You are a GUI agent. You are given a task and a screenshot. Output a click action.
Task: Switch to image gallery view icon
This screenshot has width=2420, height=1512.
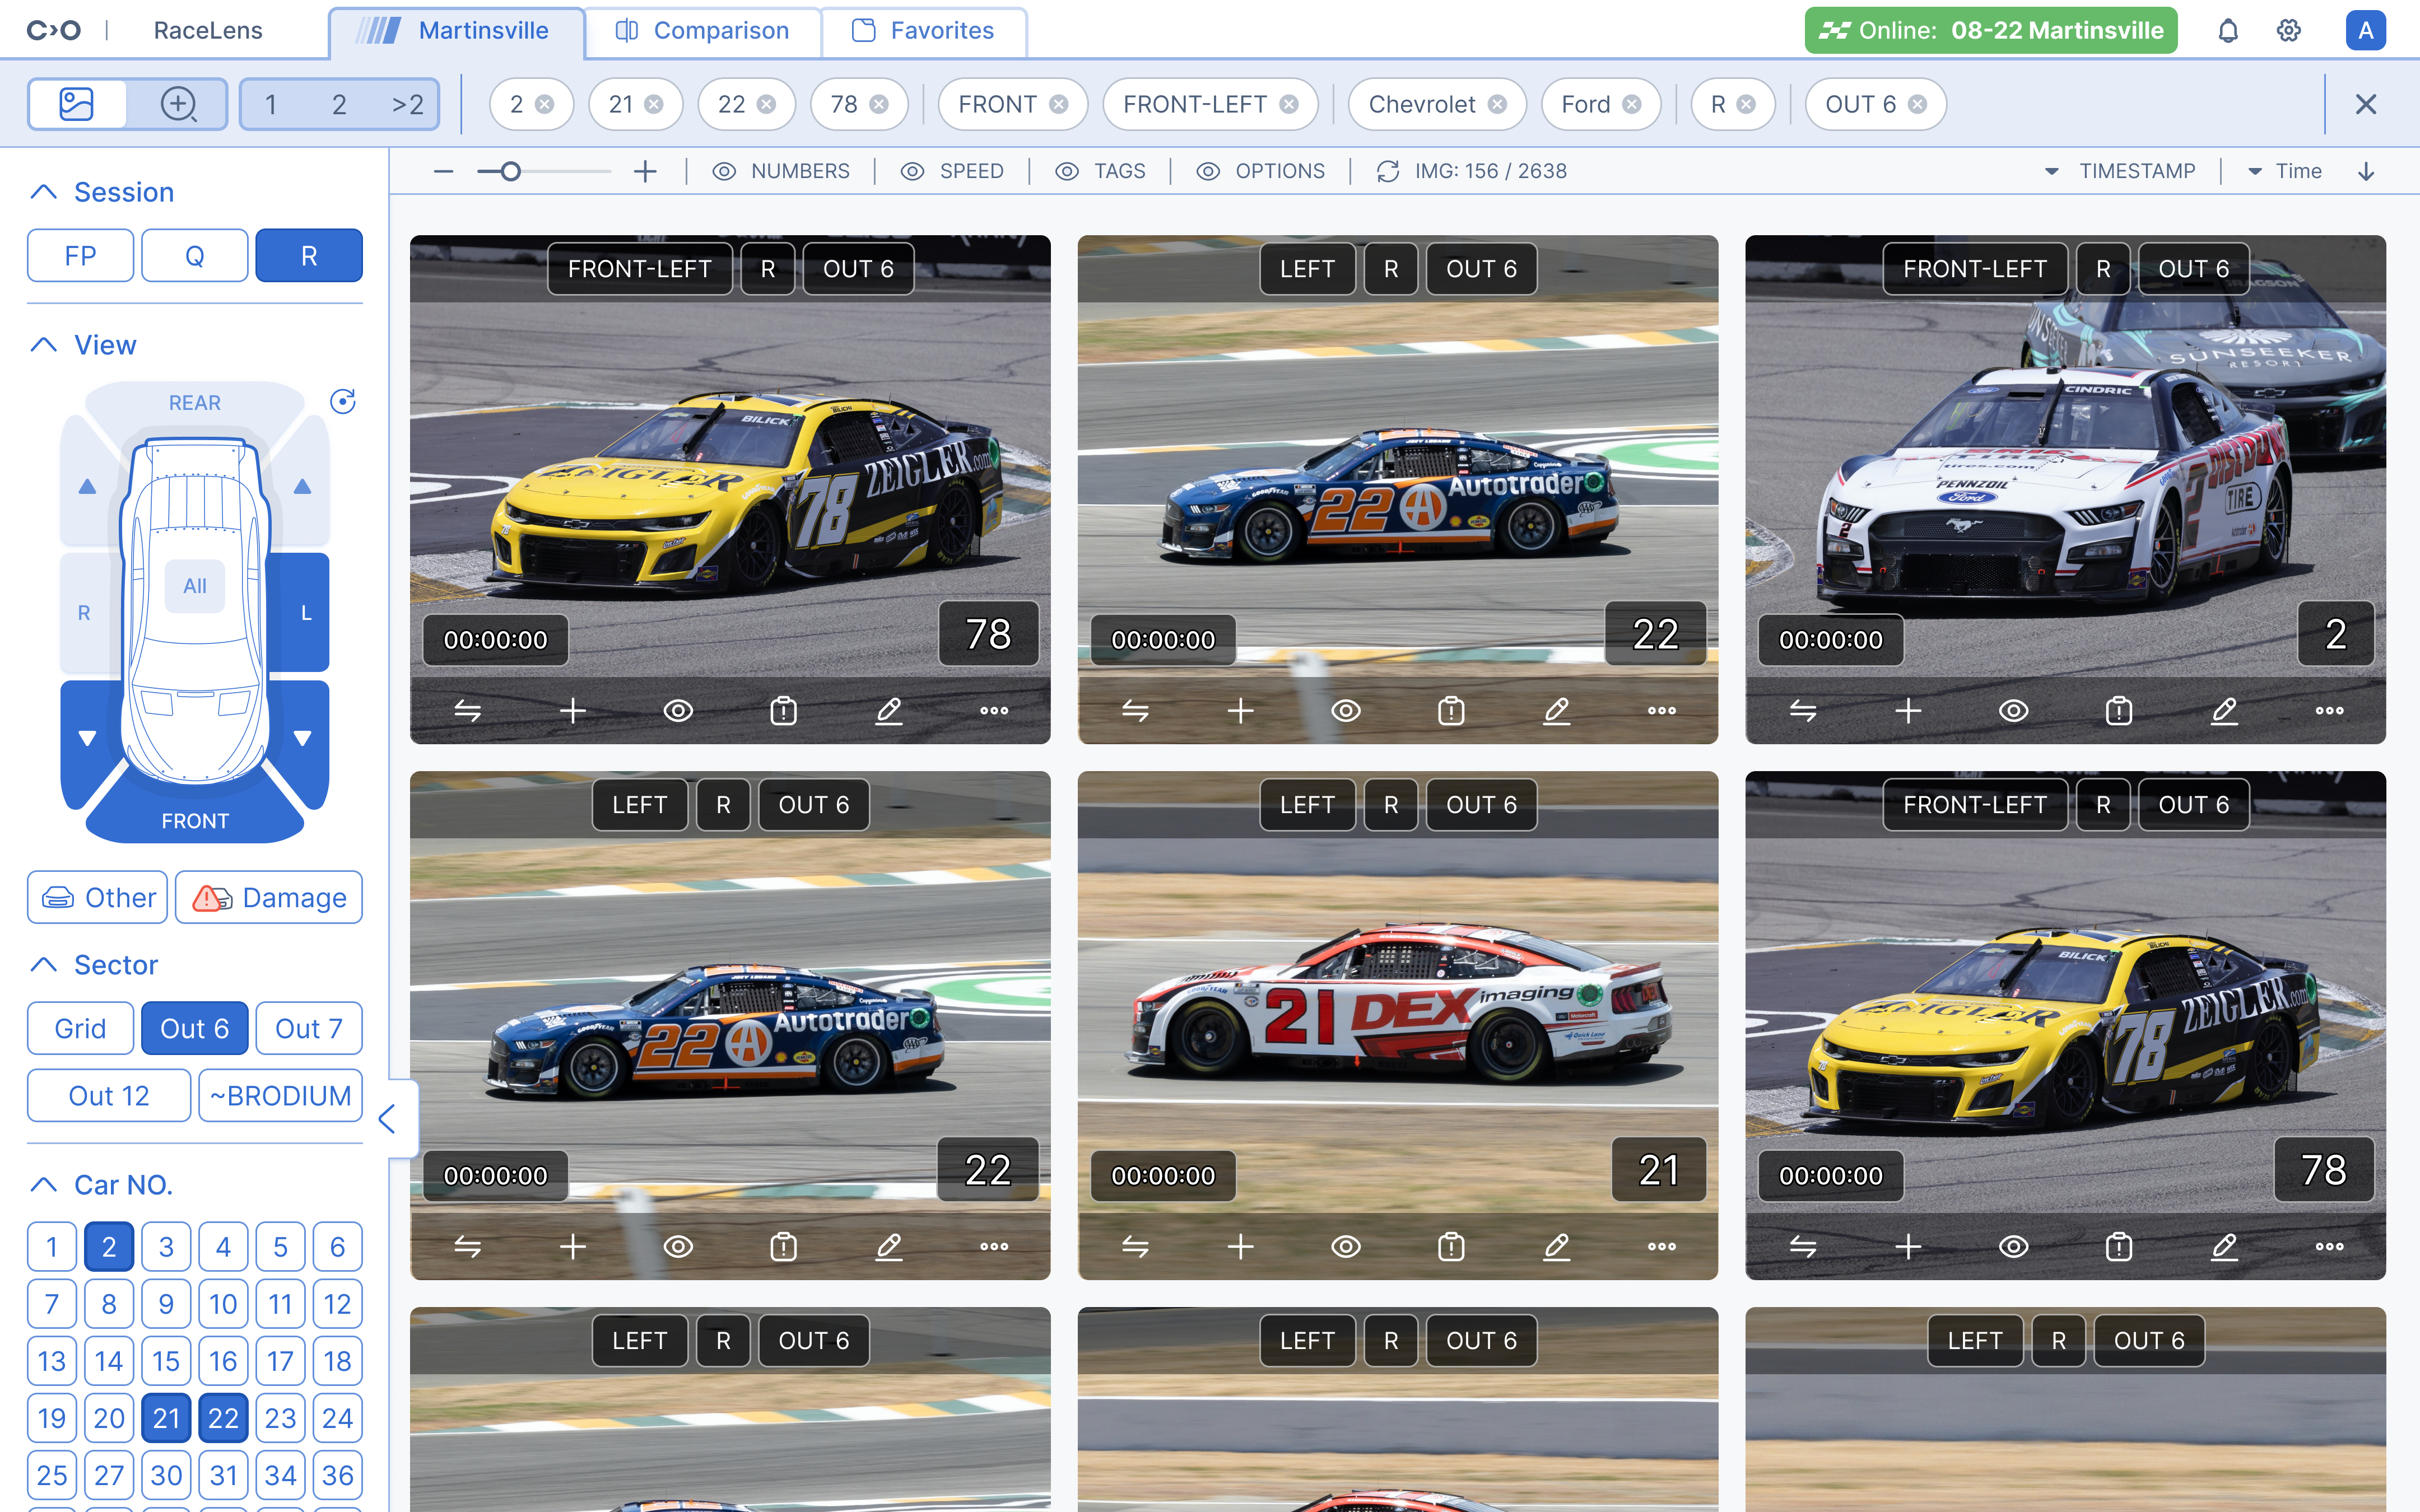pos(77,104)
